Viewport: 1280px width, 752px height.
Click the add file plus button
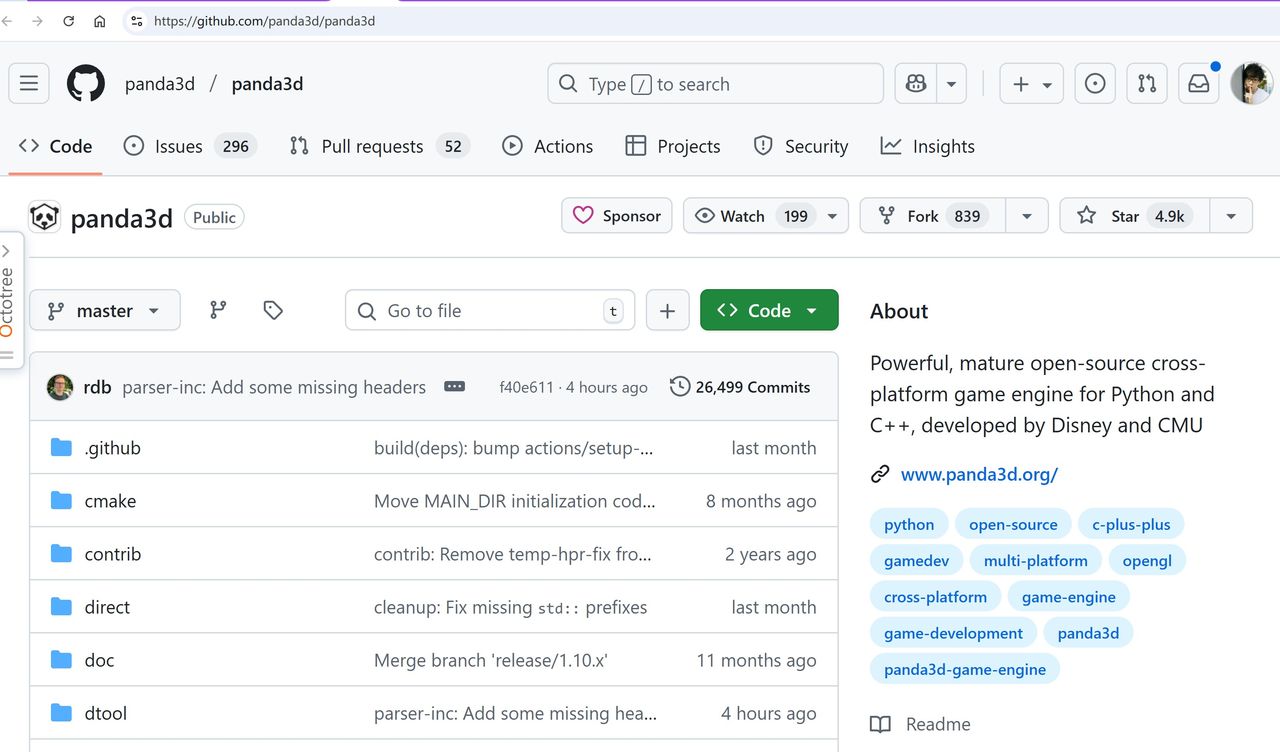(667, 311)
